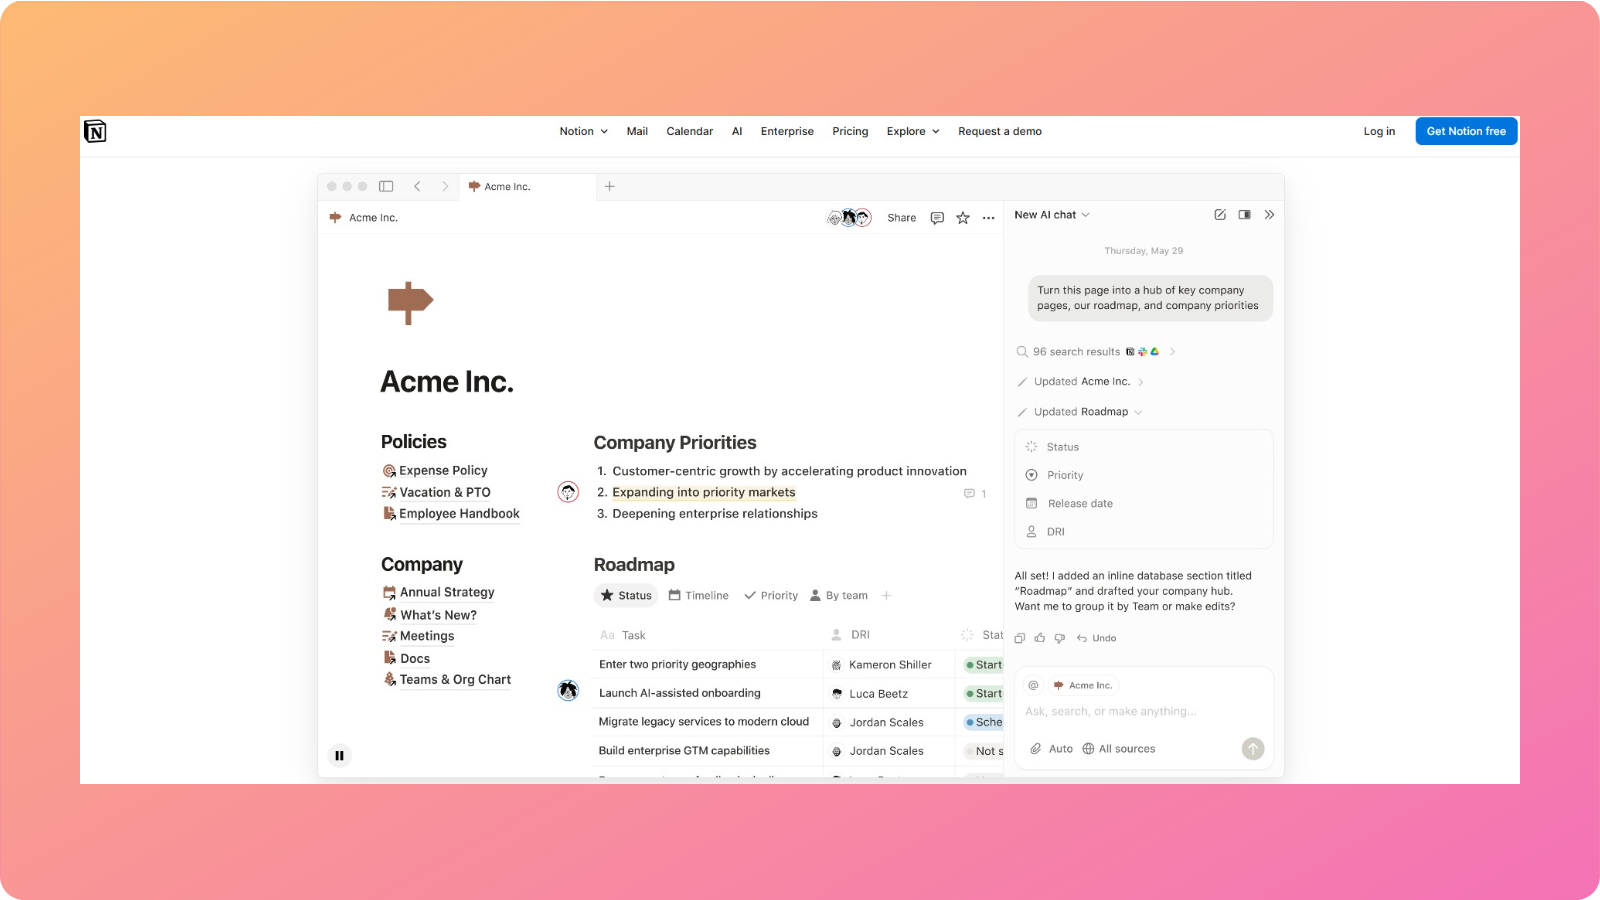Collapse the AI panel via double-chevron icon
This screenshot has width=1600, height=900.
(x=1269, y=214)
